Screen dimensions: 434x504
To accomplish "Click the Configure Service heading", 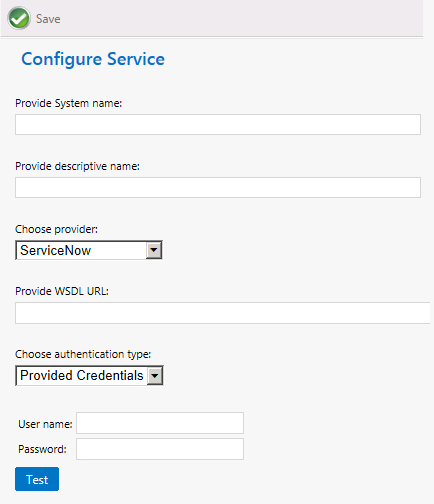I will pos(93,59).
